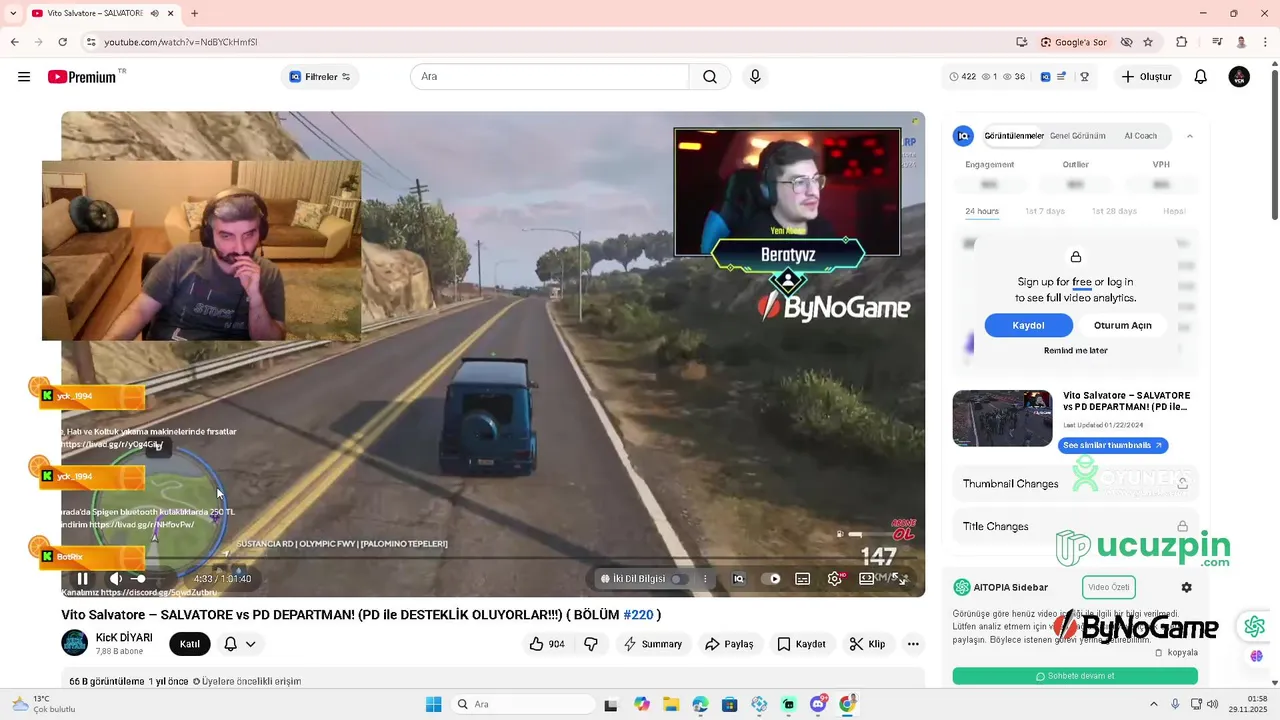Open the vidIQ icon in top toolbar

tap(1045, 77)
